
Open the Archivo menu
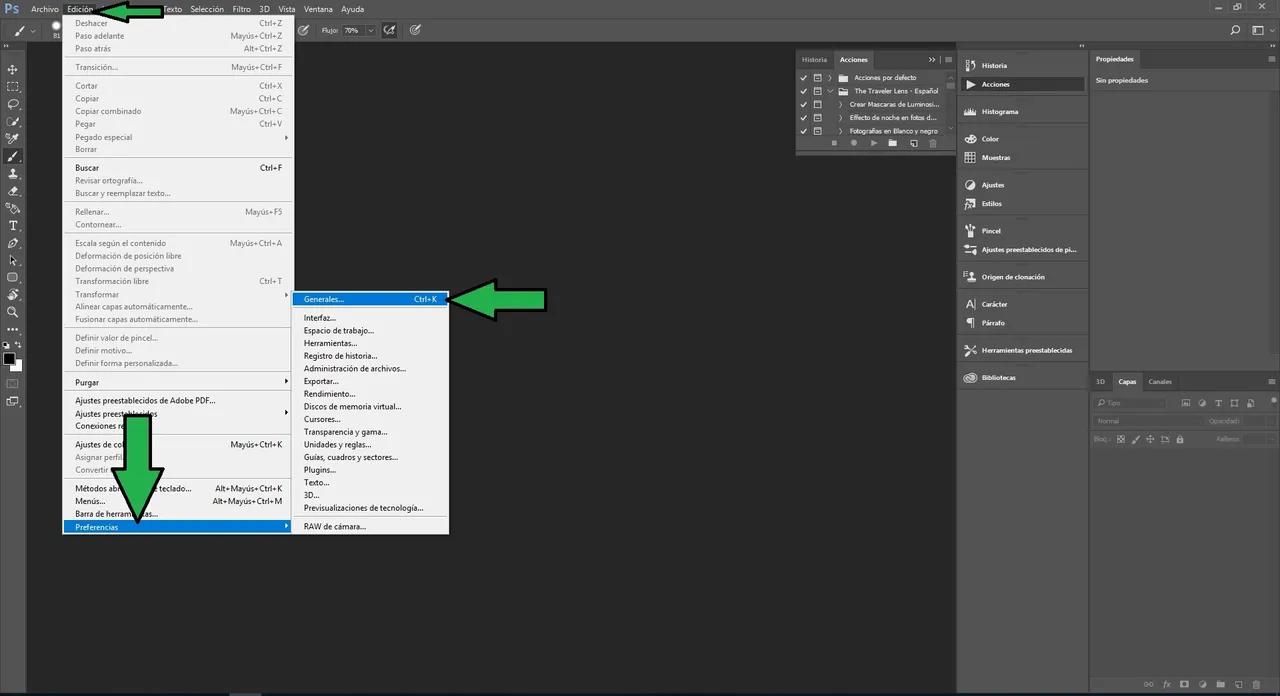(x=45, y=9)
